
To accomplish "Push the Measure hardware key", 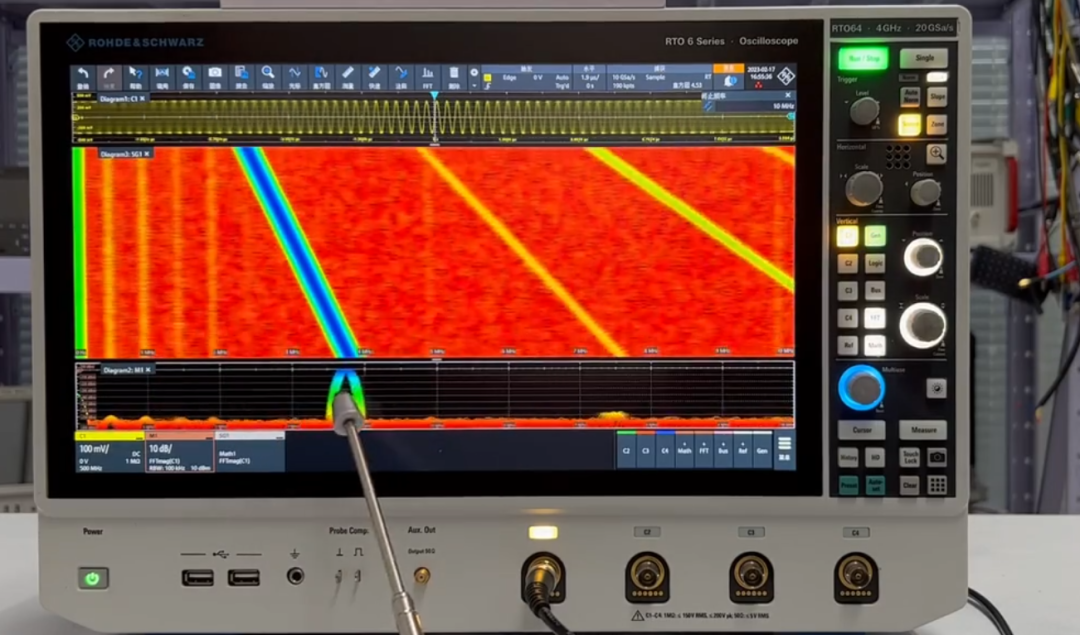I will pyautogui.click(x=924, y=430).
